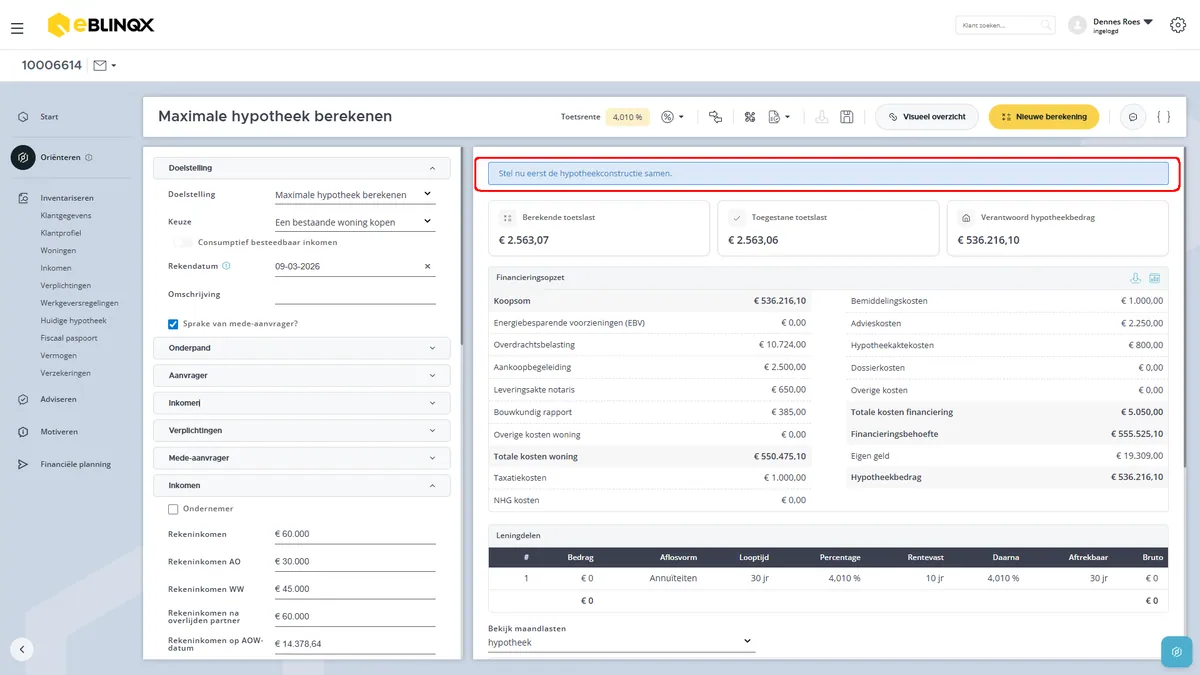Click the Visueel overzicht button
Viewport: 1200px width, 675px height.
point(927,117)
